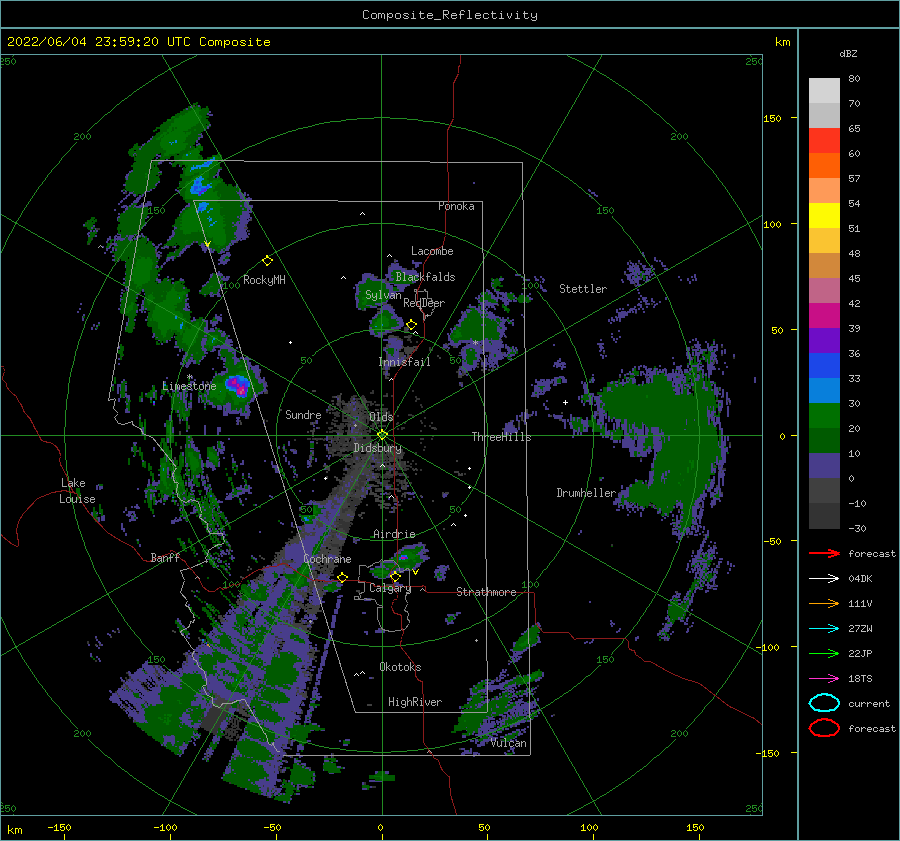Select the cyan 27ZW arrow in legend
The width and height of the screenshot is (900, 841).
(824, 629)
